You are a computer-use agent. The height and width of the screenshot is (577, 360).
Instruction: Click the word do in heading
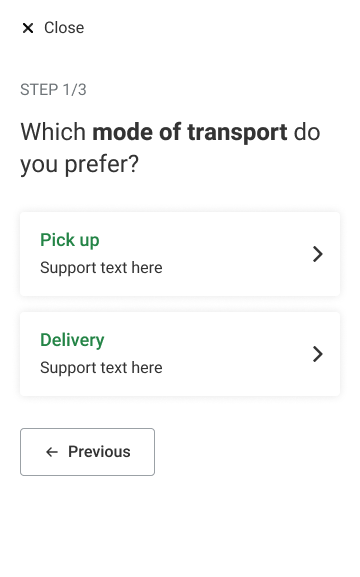pyautogui.click(x=307, y=132)
